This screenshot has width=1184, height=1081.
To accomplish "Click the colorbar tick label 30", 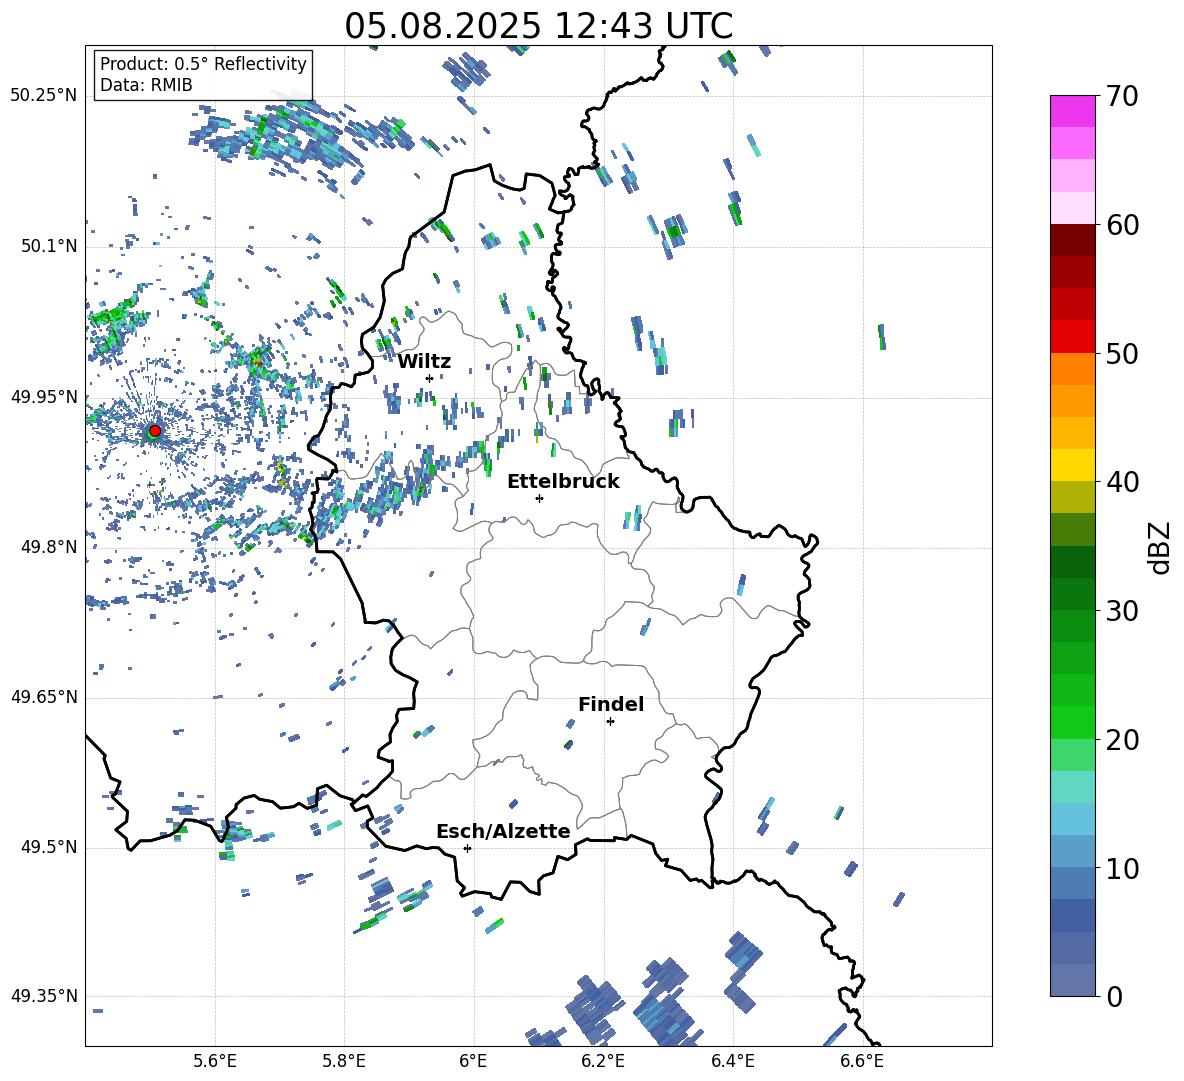I will 1122,611.
